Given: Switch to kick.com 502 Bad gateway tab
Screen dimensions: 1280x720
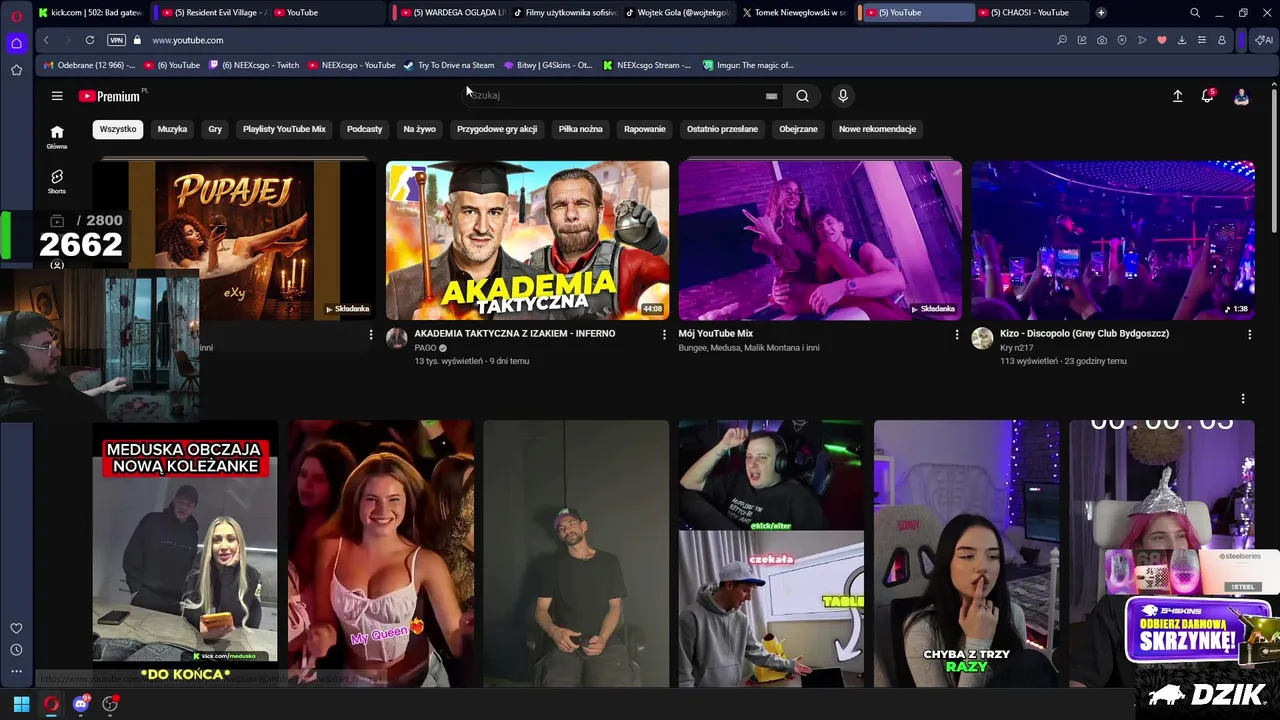Looking at the screenshot, I should click(90, 13).
